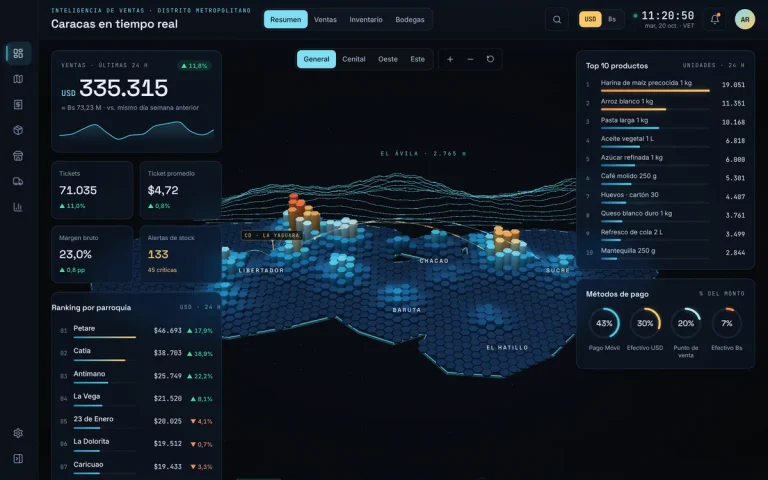This screenshot has height=480, width=768.
Task: Open the sales receipt sidebar icon
Action: tap(18, 104)
